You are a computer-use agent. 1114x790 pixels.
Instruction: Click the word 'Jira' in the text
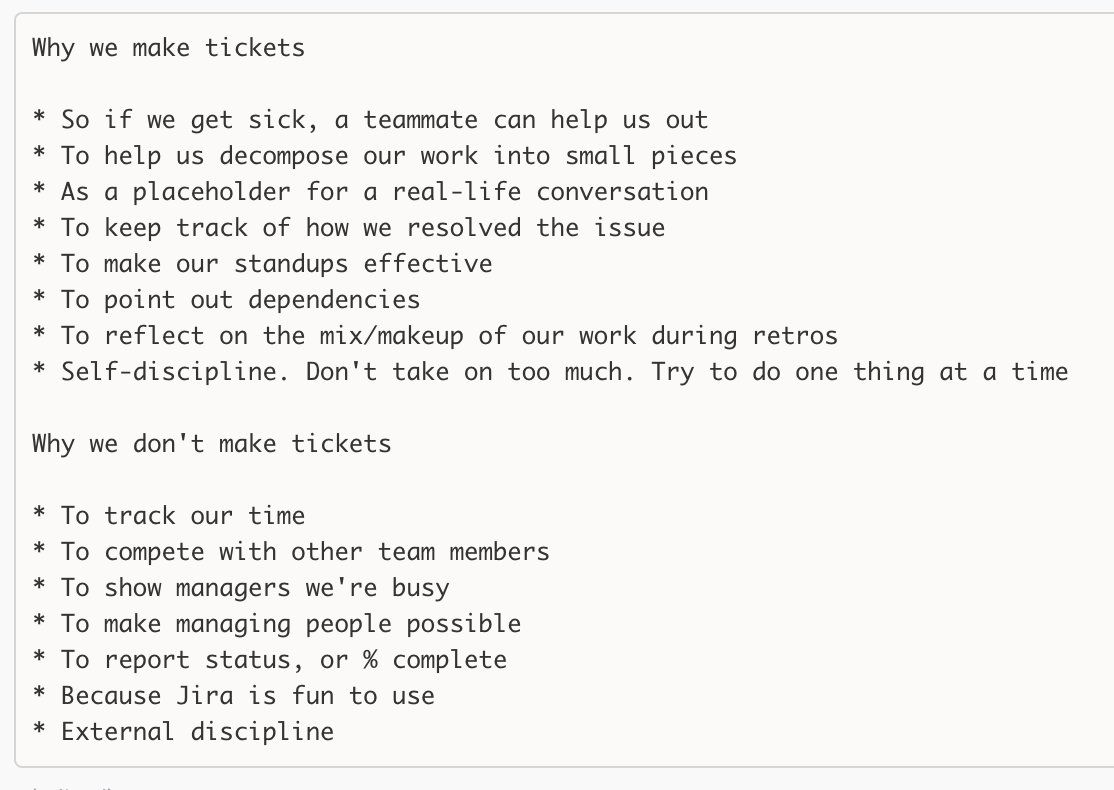205,696
